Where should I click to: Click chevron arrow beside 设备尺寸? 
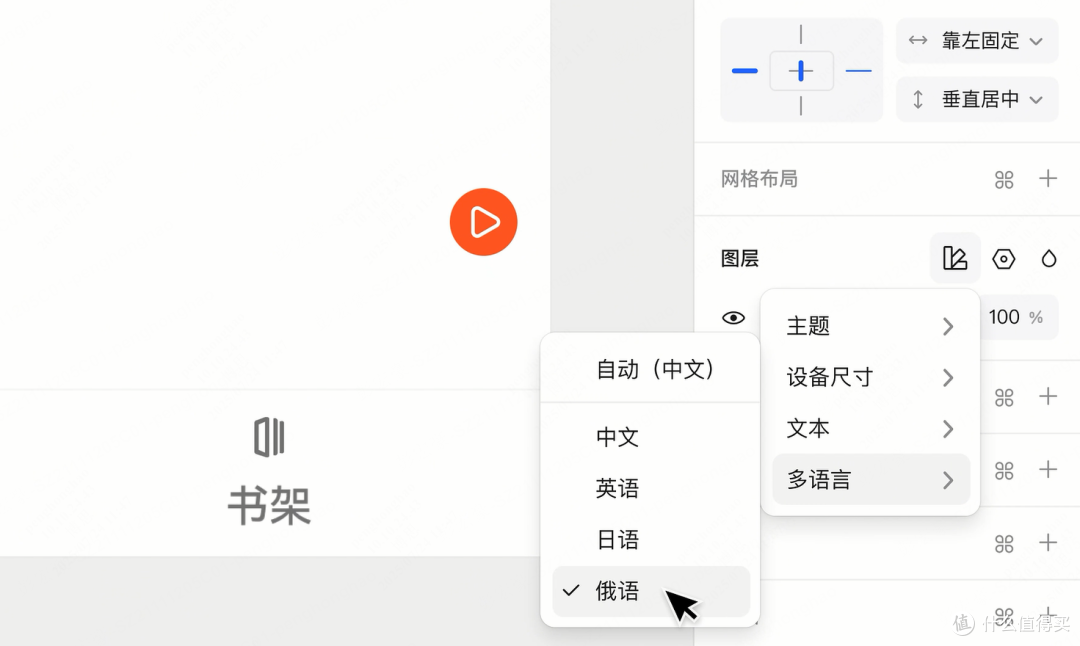[x=948, y=377]
